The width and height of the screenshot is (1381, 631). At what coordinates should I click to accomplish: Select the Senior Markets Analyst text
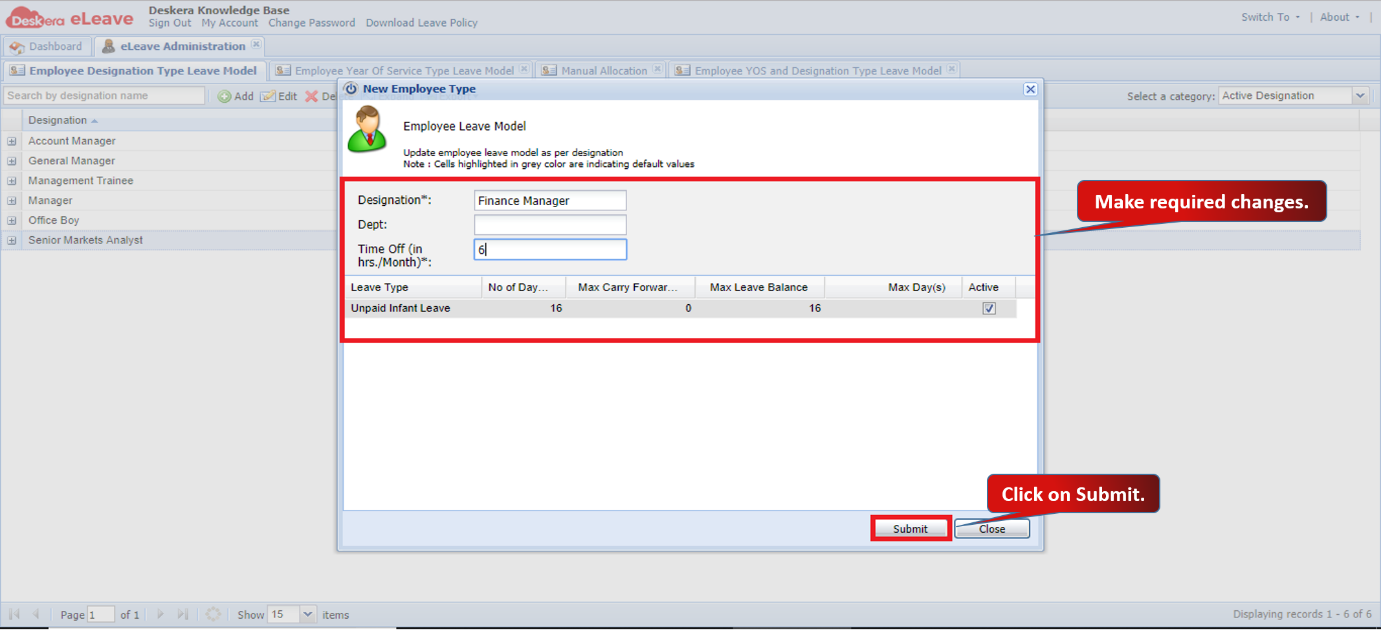point(86,240)
